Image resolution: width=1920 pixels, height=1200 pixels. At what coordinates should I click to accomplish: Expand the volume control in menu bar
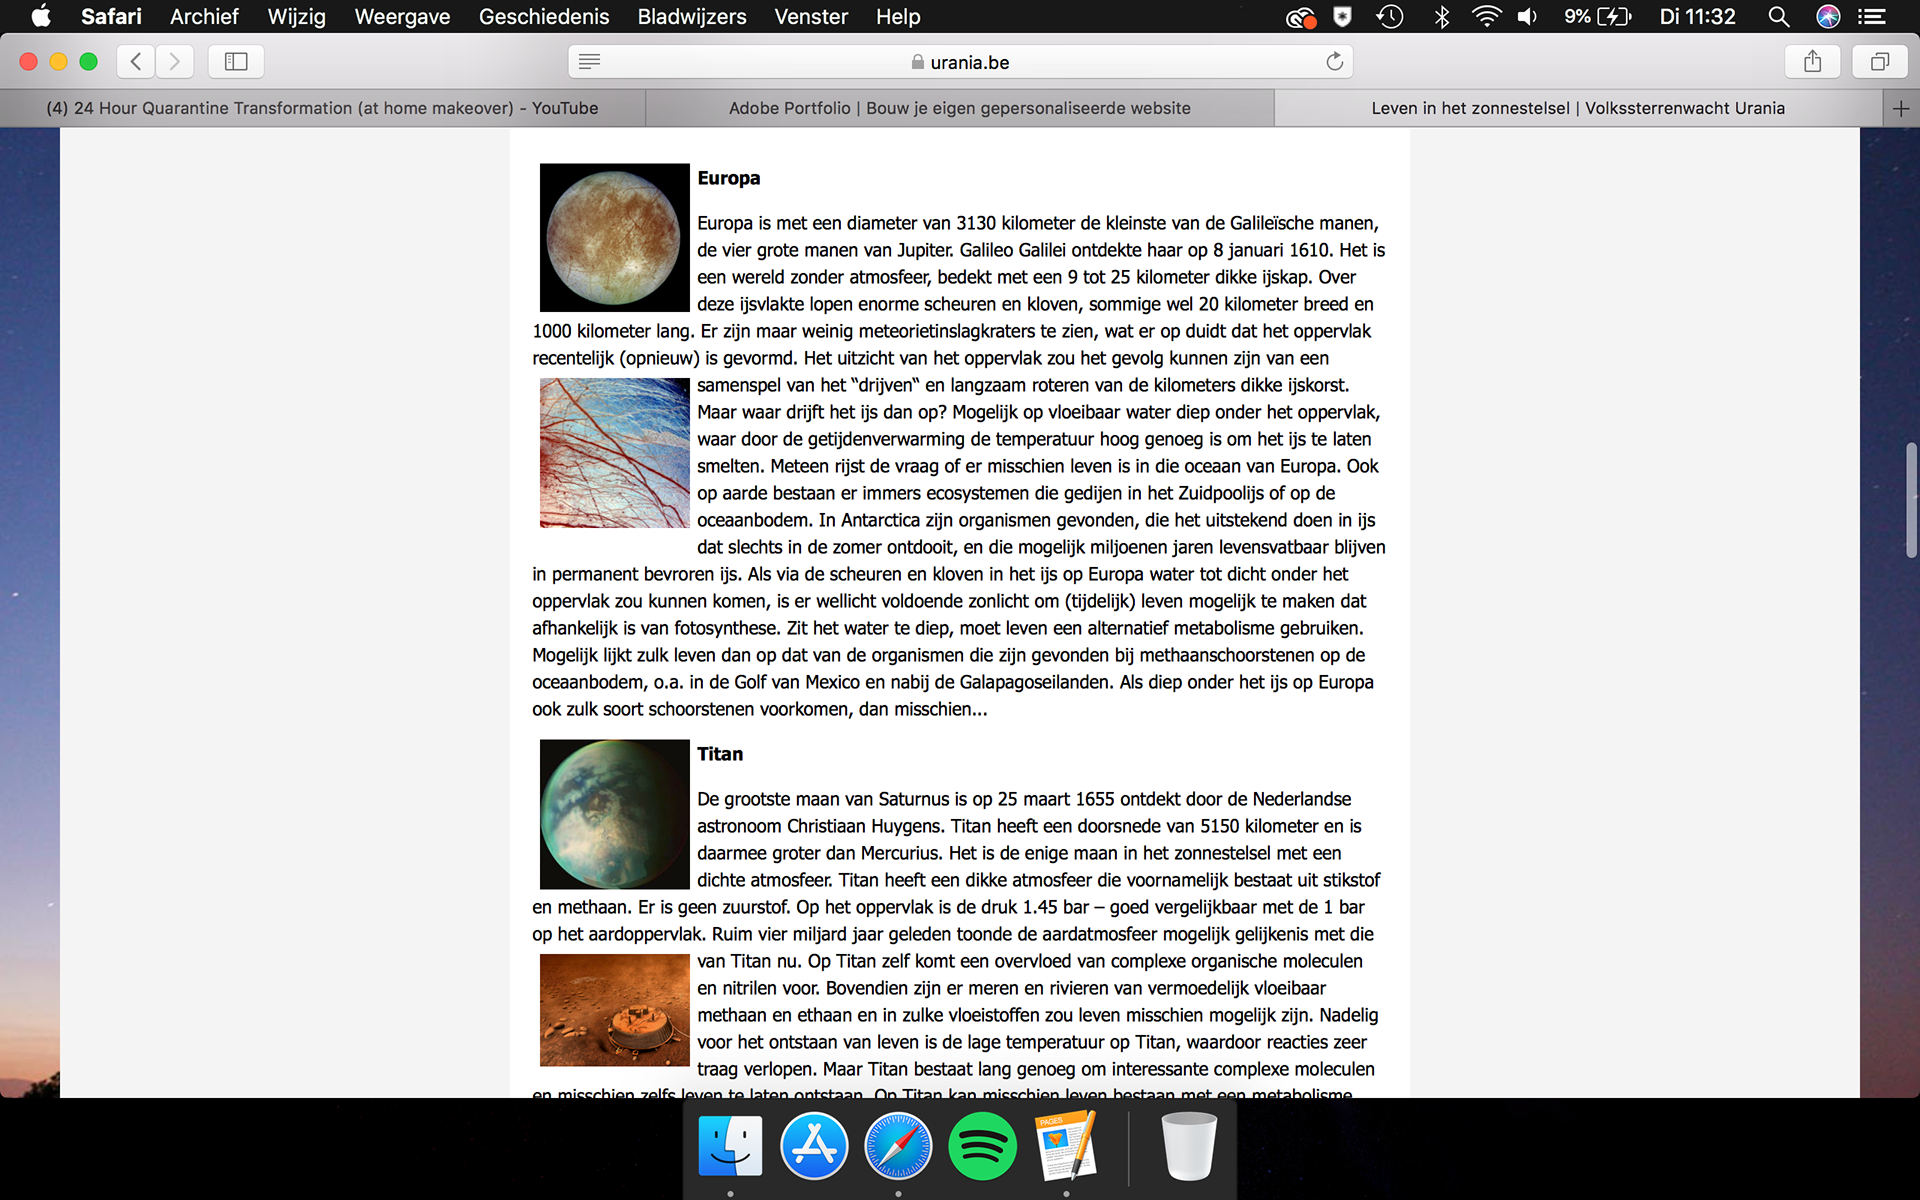pos(1527,17)
